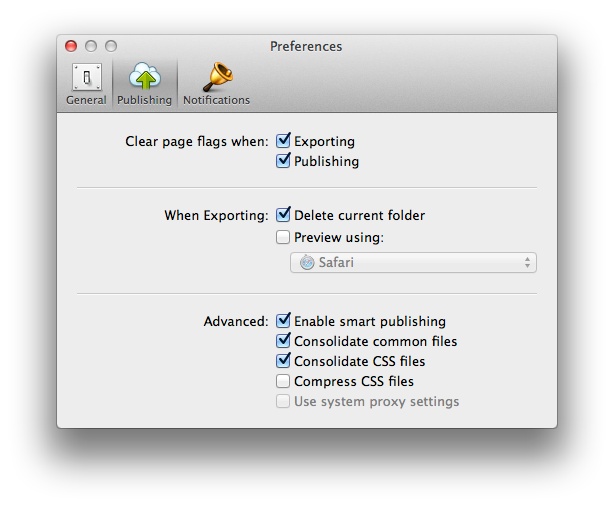This screenshot has width=614, height=507.
Task: Click the Publishing tab label text
Action: [144, 100]
